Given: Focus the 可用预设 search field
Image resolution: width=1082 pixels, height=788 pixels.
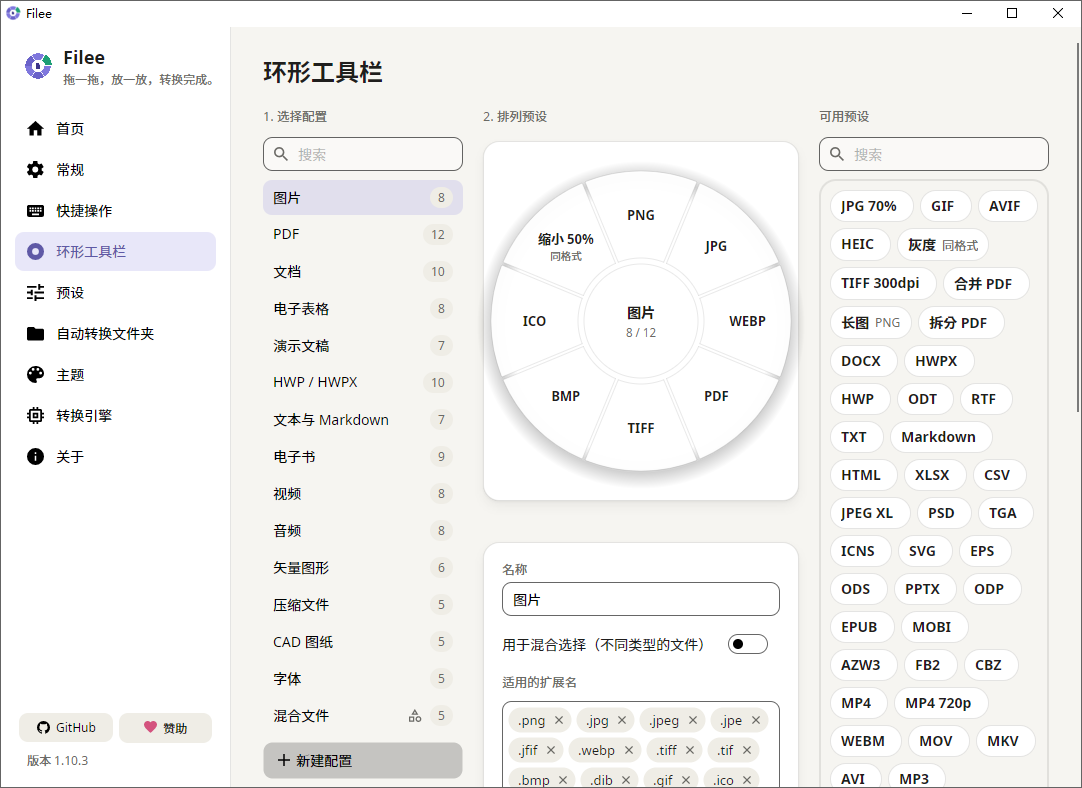Looking at the screenshot, I should tap(934, 154).
